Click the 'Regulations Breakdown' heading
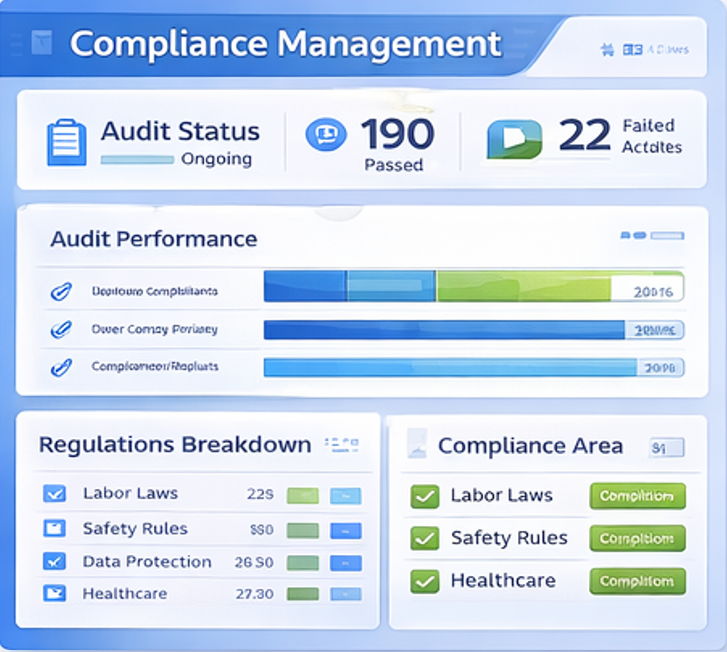727x652 pixels. [x=175, y=445]
